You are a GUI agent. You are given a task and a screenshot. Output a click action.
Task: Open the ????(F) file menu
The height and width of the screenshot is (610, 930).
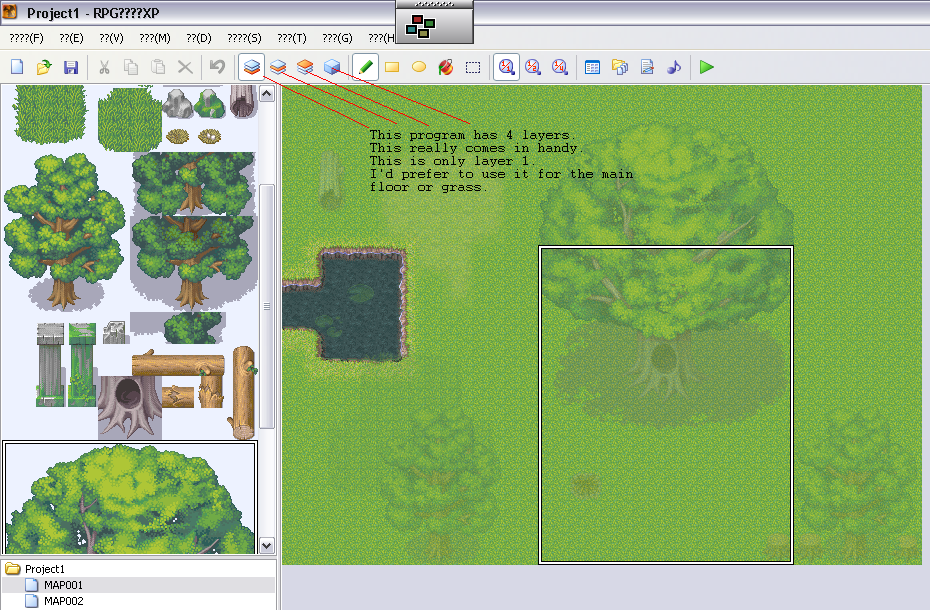(x=27, y=38)
